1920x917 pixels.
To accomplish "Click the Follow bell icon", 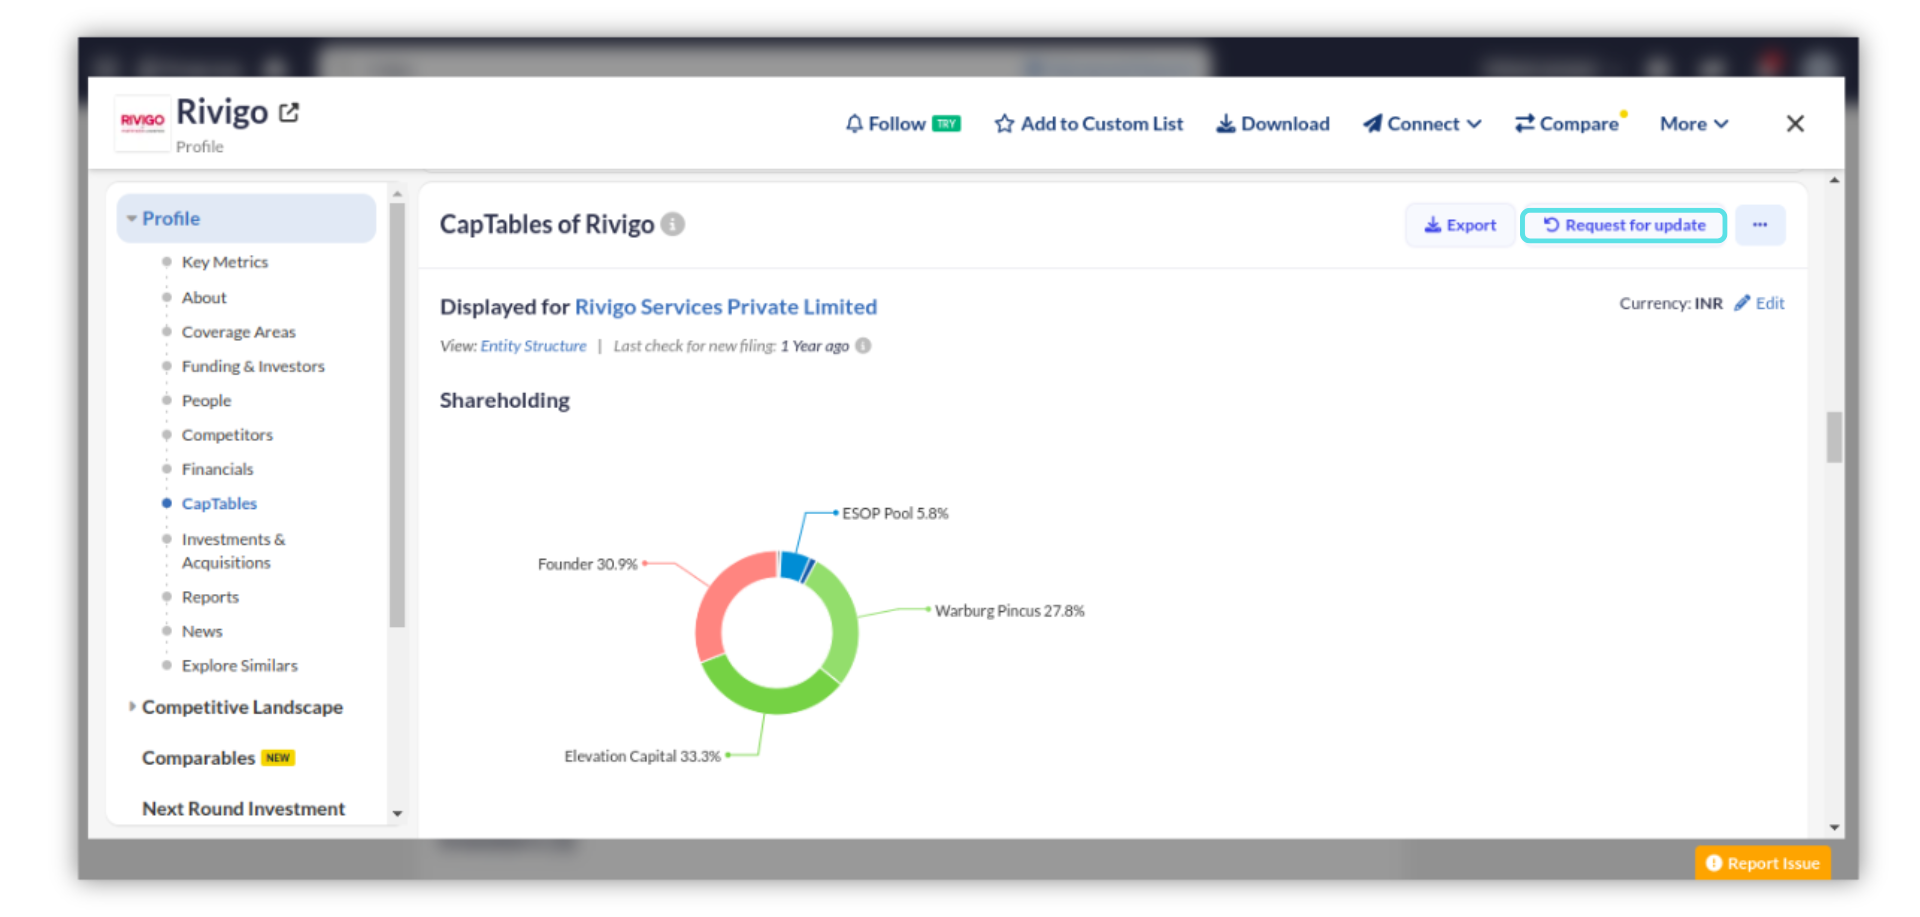I will [x=854, y=124].
